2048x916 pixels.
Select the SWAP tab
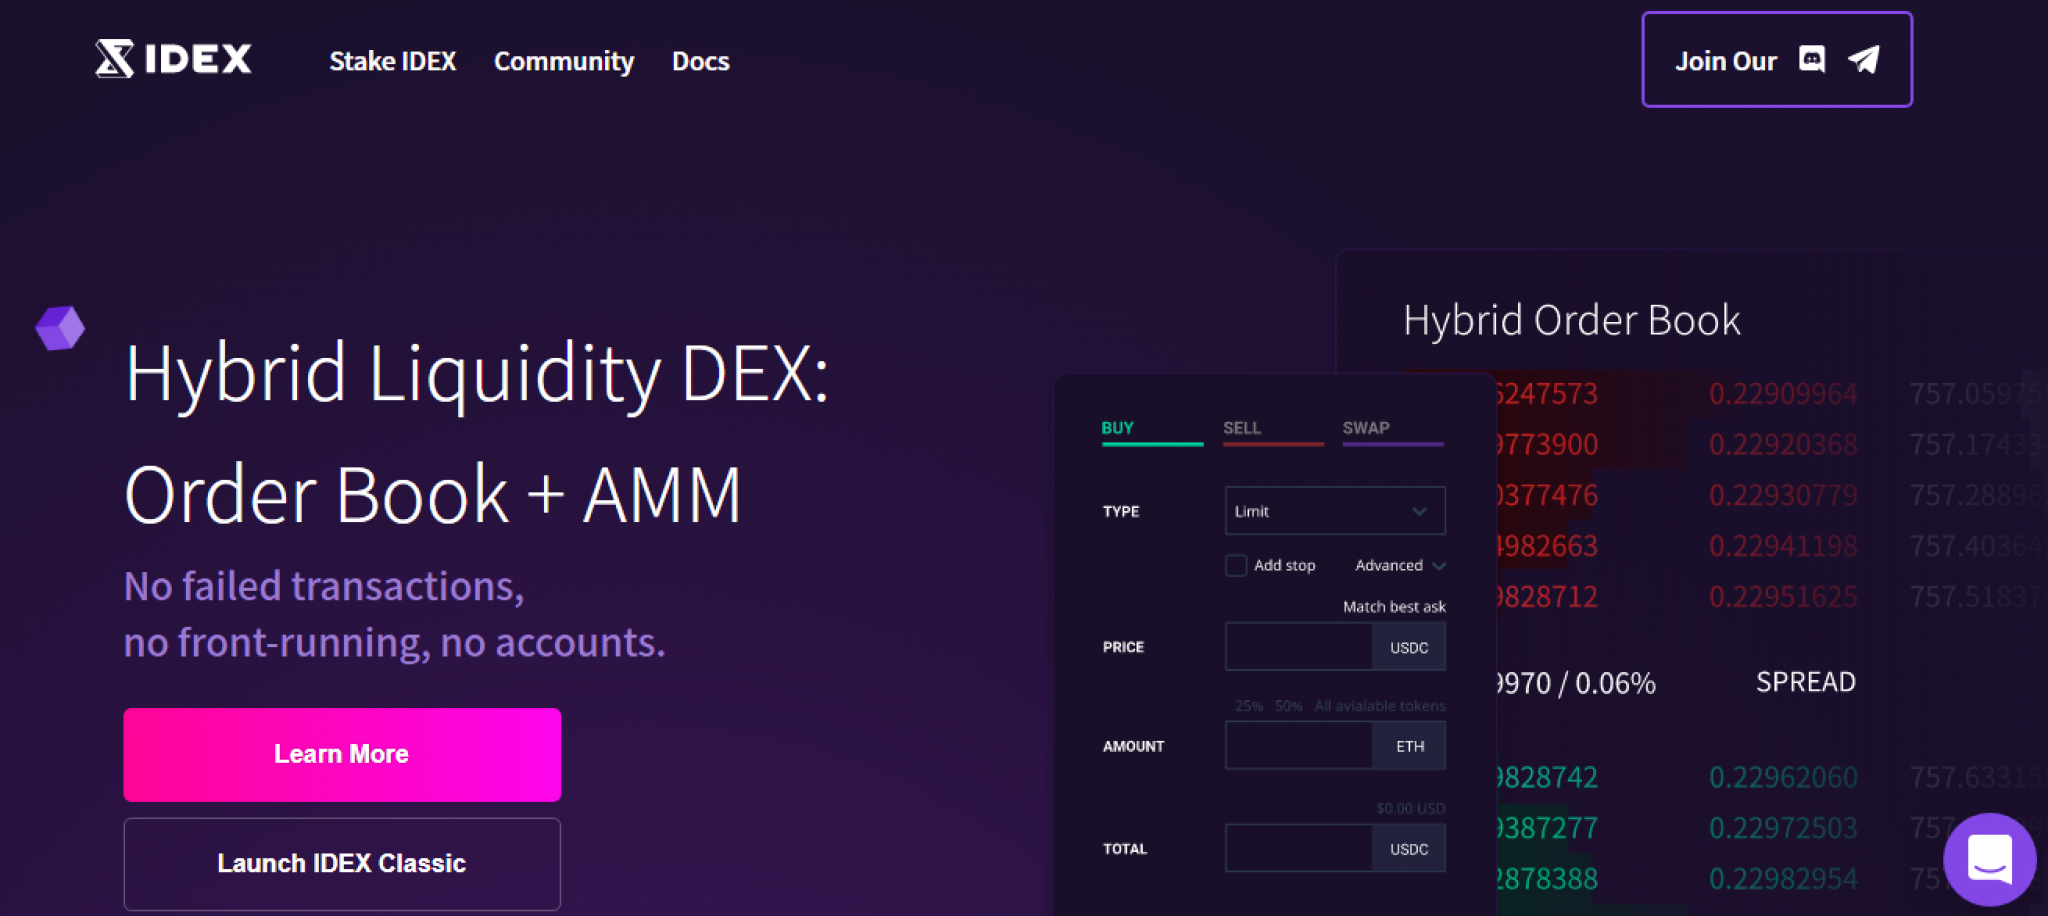pyautogui.click(x=1366, y=428)
